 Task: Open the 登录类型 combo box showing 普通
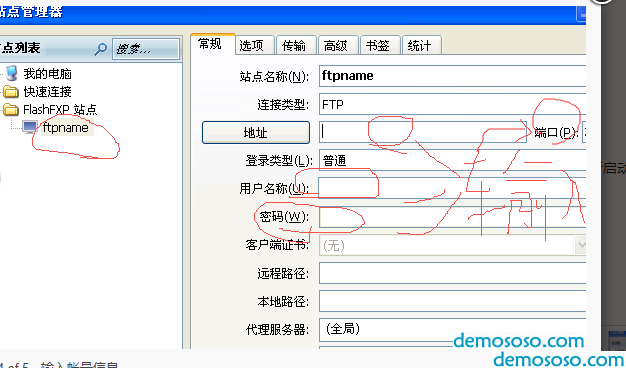pyautogui.click(x=452, y=160)
